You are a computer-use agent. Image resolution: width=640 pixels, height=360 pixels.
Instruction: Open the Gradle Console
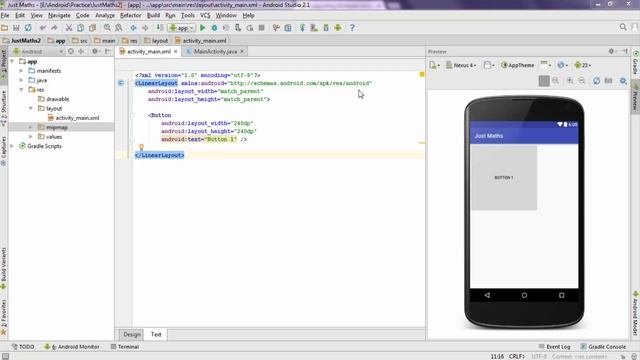pyautogui.click(x=603, y=347)
